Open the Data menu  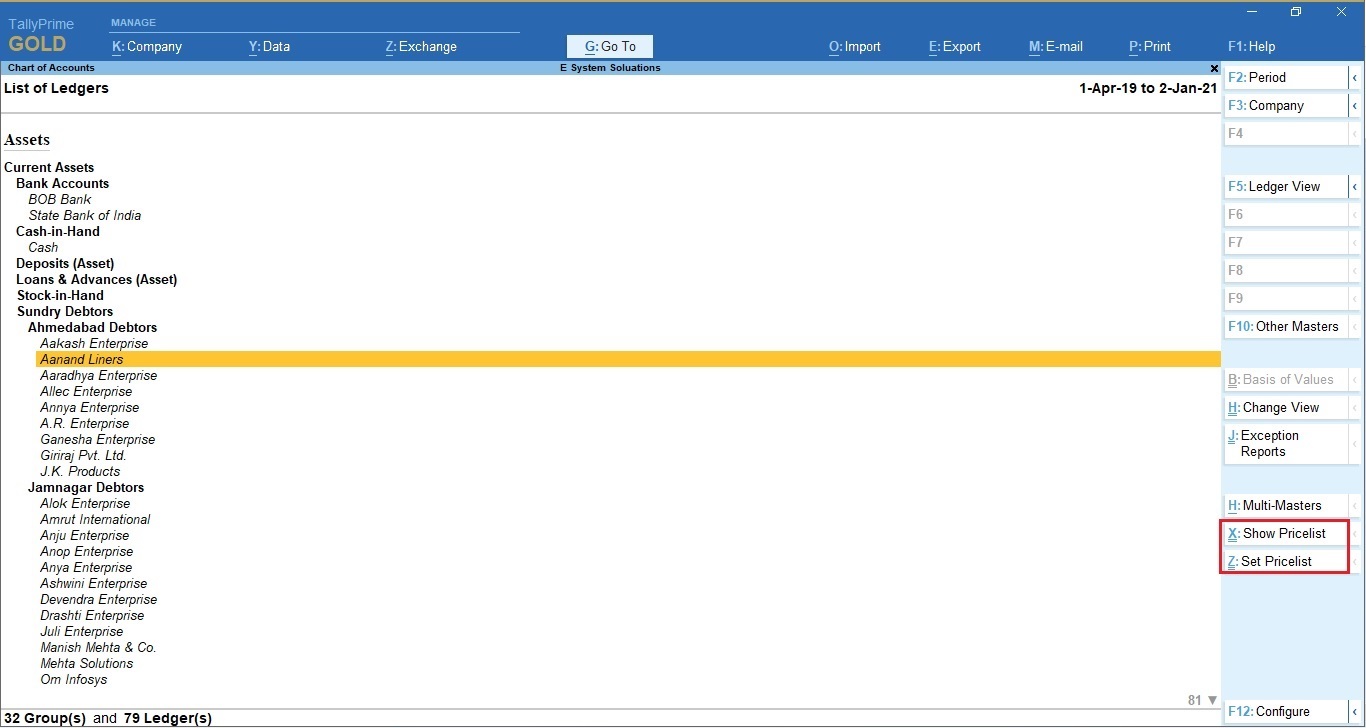(269, 46)
